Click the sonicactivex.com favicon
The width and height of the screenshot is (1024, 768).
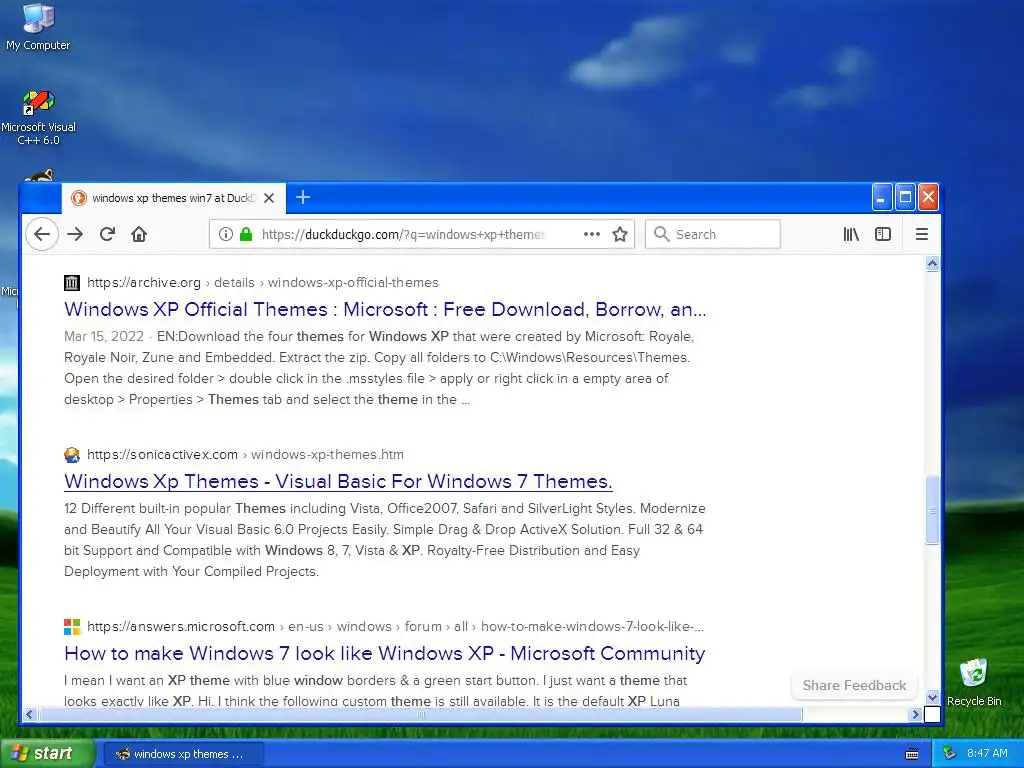72,455
